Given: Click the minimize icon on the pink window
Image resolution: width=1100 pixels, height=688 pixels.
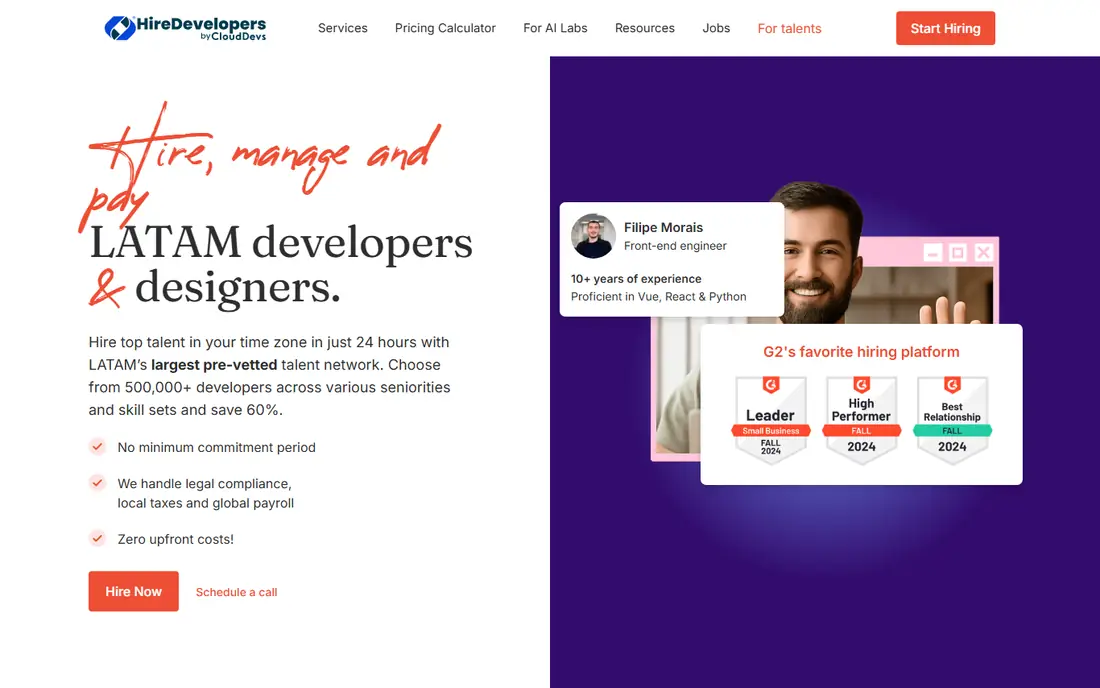Looking at the screenshot, I should pyautogui.click(x=932, y=252).
